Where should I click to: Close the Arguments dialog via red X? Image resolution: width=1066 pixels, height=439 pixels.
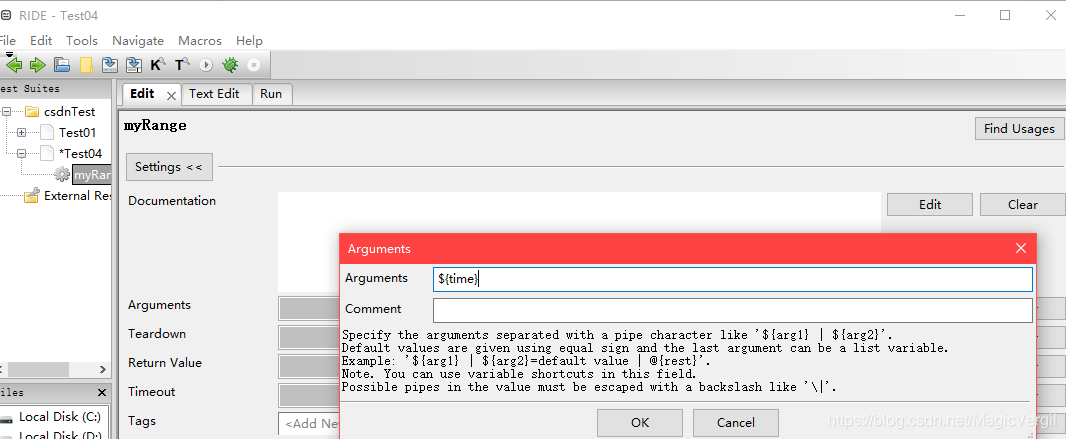1020,249
